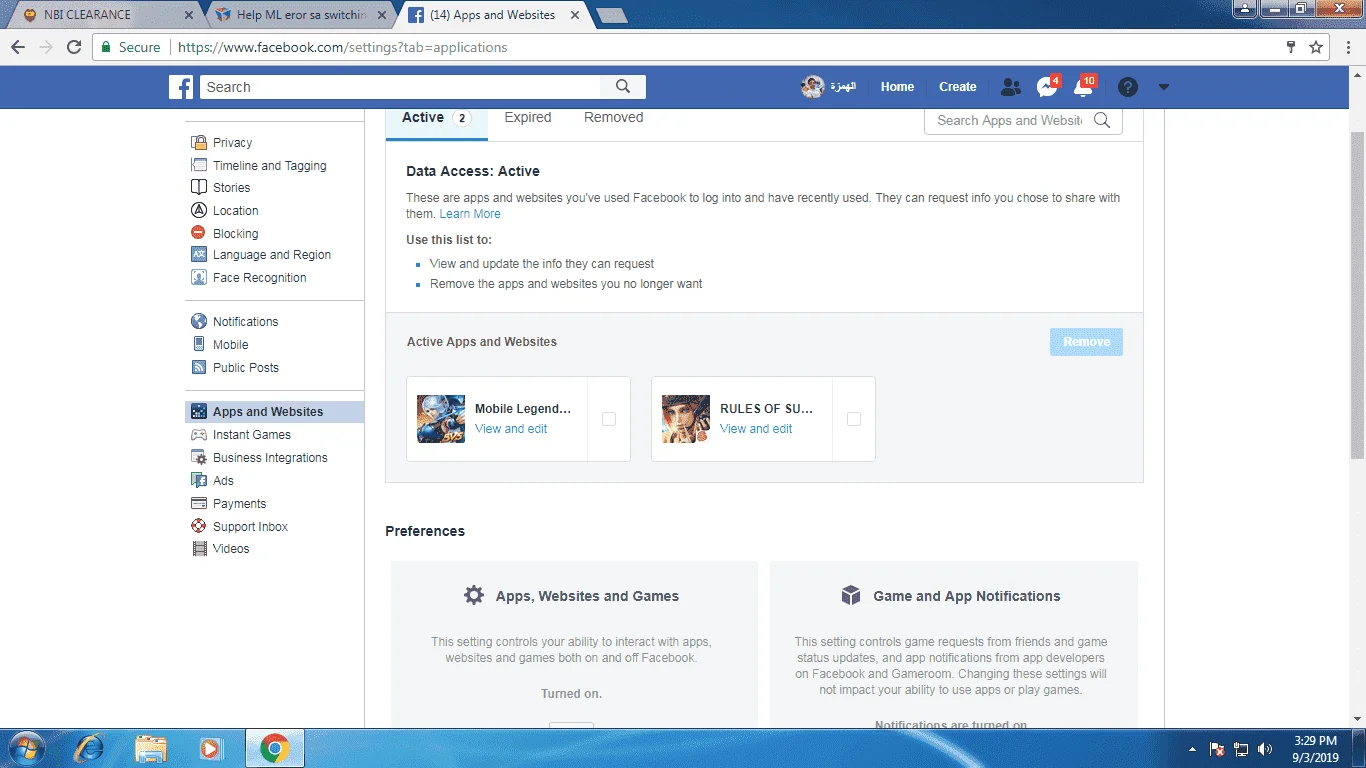The height and width of the screenshot is (768, 1366).
Task: Click the Mobile Legends app thumbnail
Action: (x=441, y=419)
